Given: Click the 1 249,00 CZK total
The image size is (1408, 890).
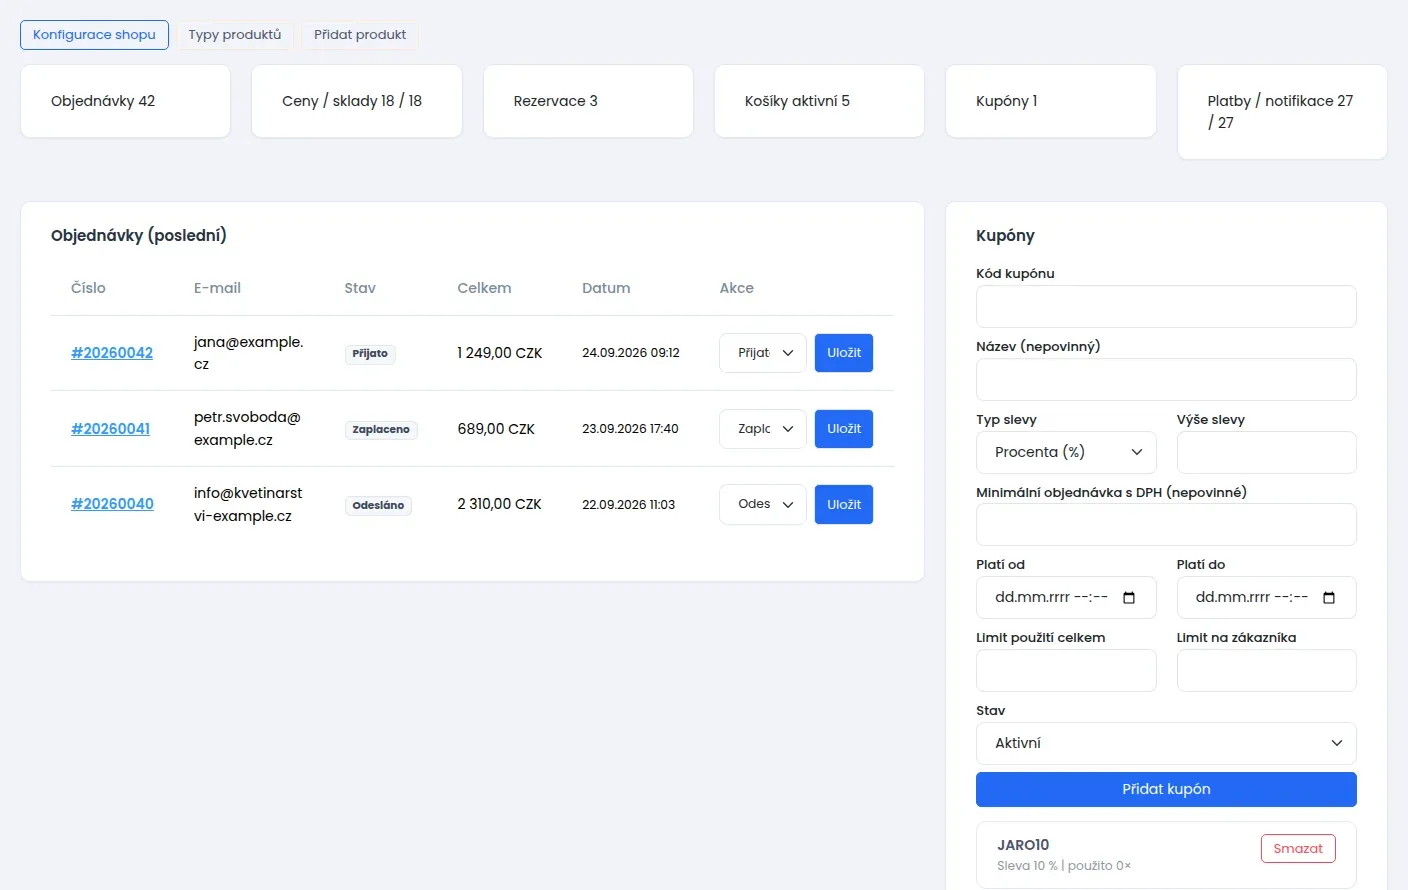Looking at the screenshot, I should [x=500, y=353].
